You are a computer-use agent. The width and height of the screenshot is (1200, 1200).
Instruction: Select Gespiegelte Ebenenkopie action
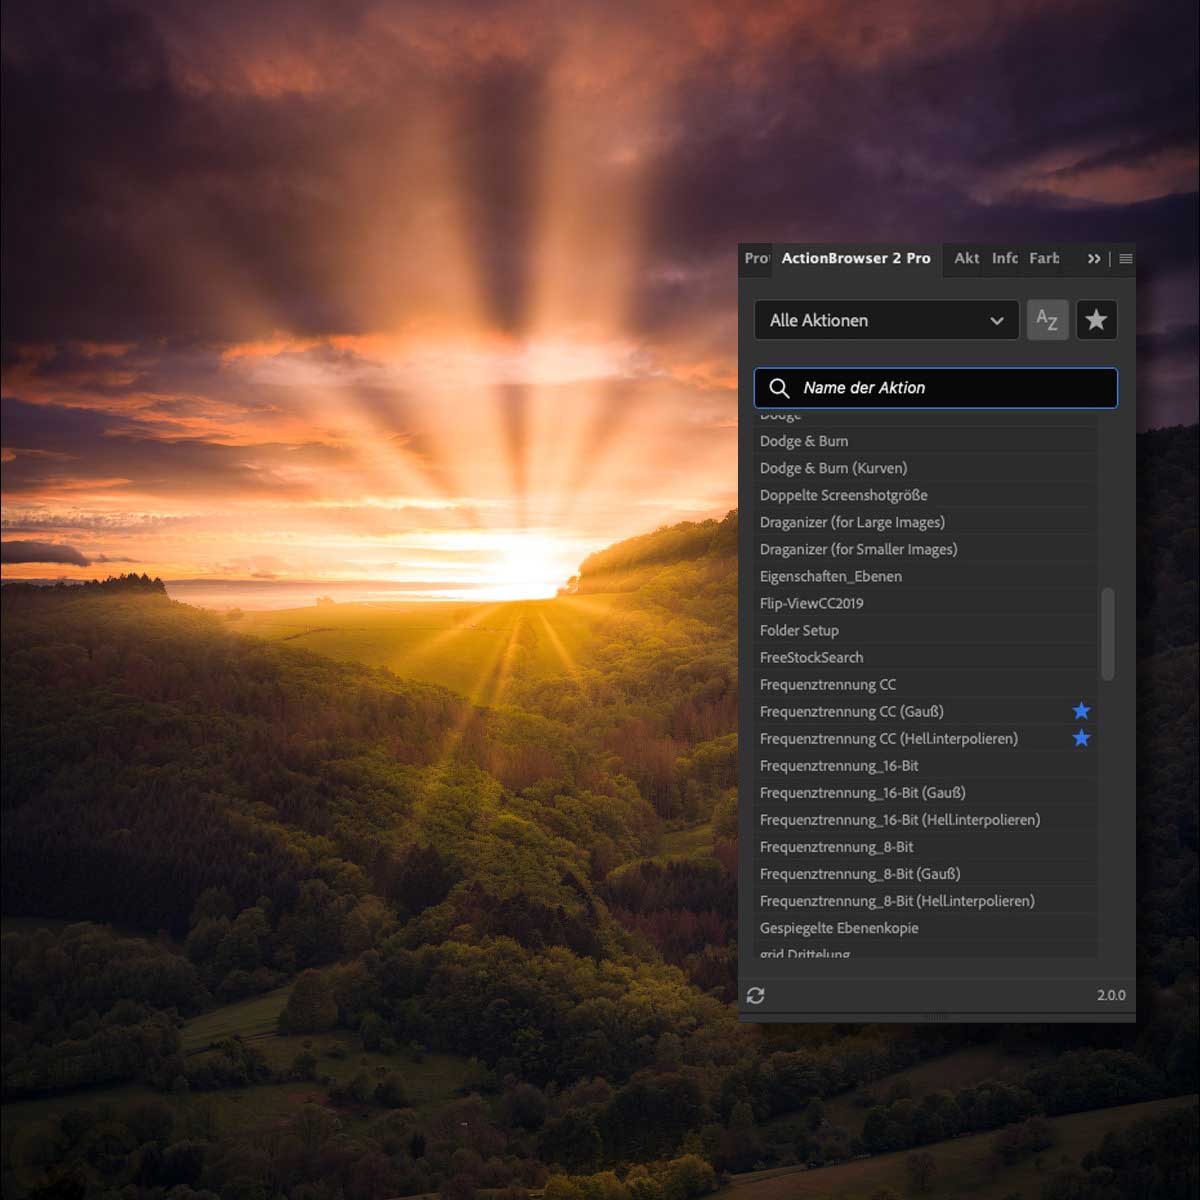coord(925,927)
